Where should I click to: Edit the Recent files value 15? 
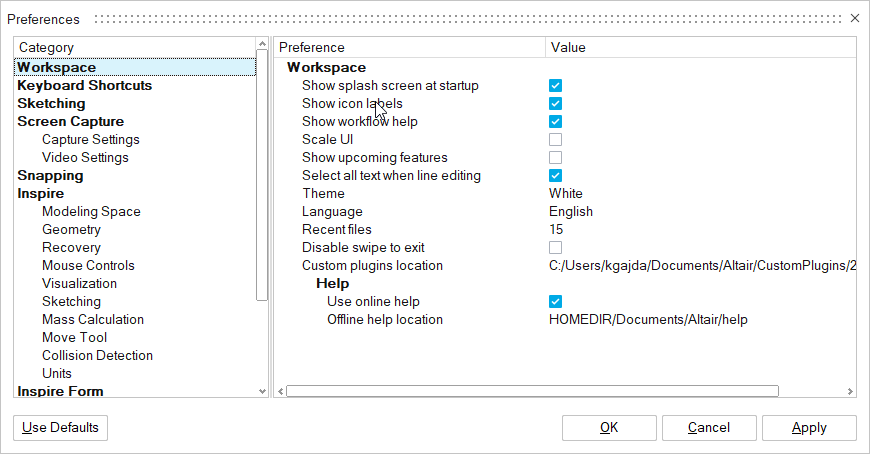[x=556, y=230]
